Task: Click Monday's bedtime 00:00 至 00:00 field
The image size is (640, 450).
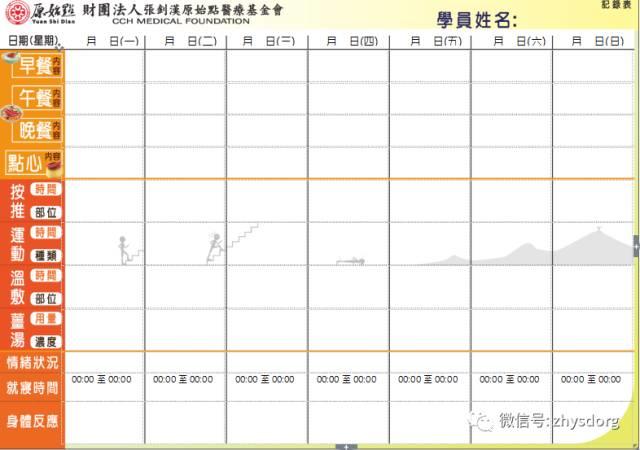Action: coord(101,380)
